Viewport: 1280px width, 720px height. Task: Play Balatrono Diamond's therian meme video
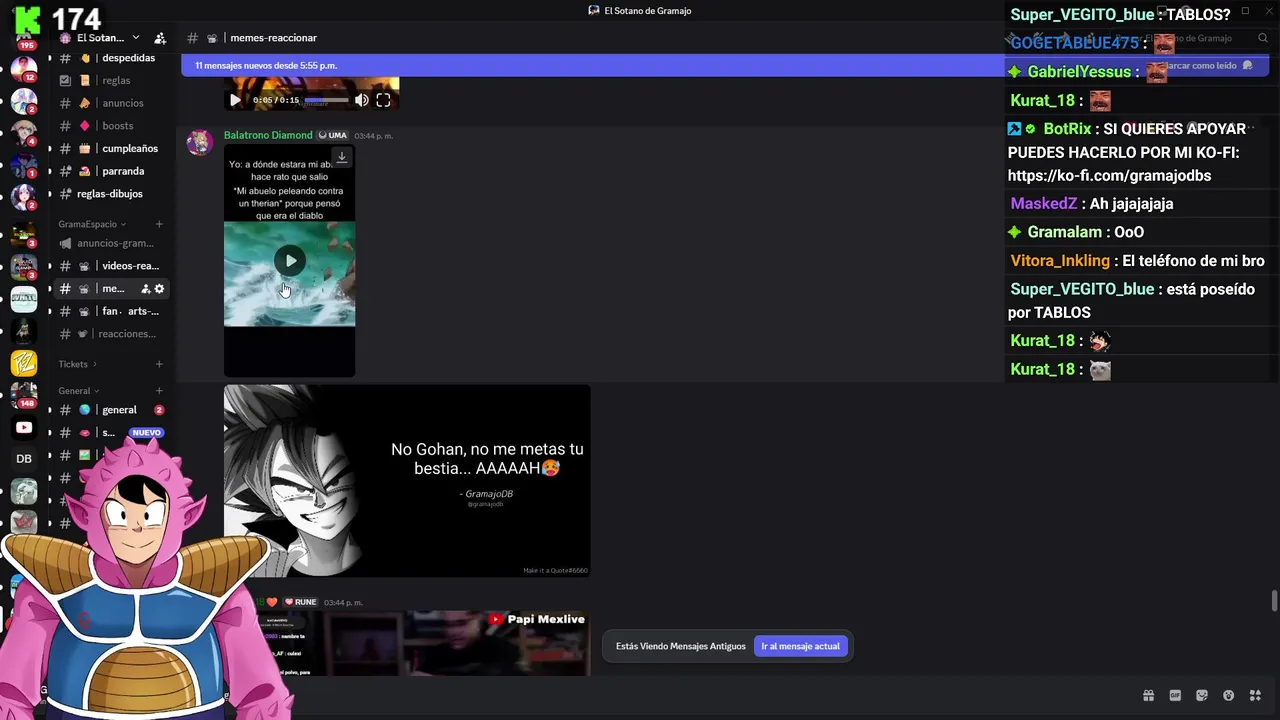pos(290,261)
